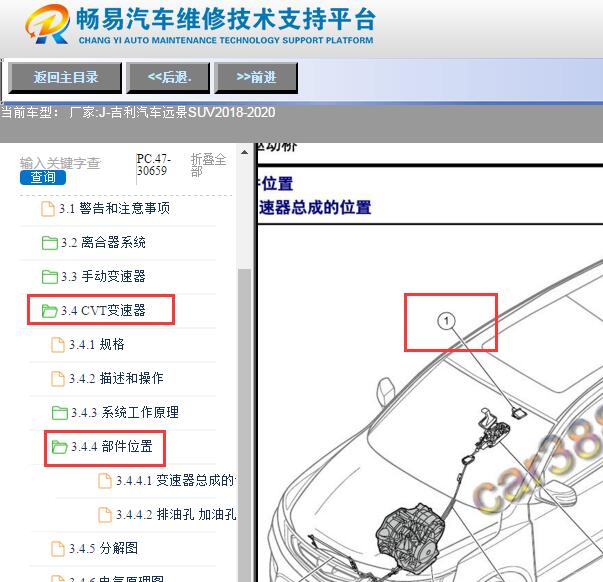Open 3.4.4.1 变速器总成的 entry

(176, 481)
